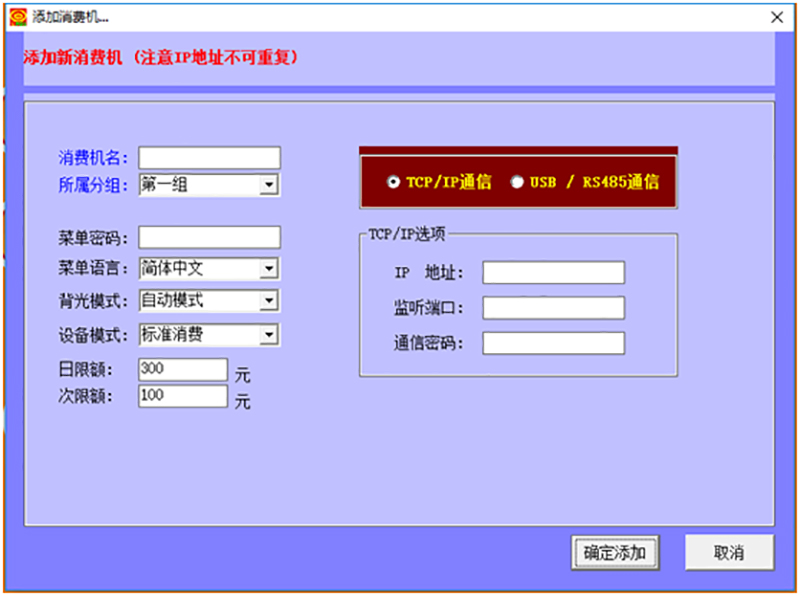Viewport: 800px width, 596px height.
Task: Close the 添加消费机 dialog window
Action: [x=776, y=16]
